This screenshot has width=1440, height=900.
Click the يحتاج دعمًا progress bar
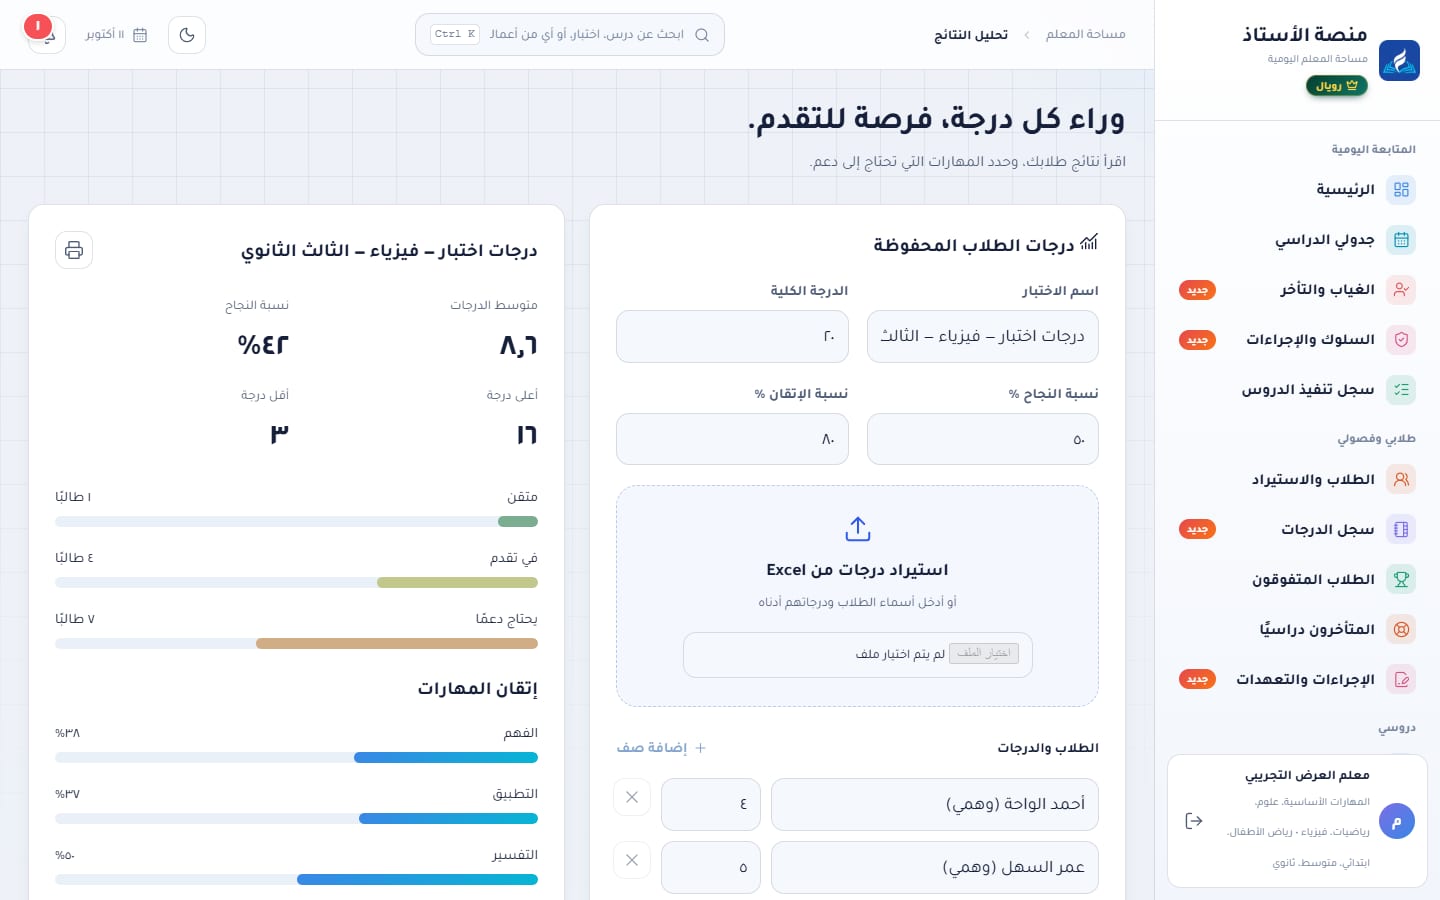(297, 643)
